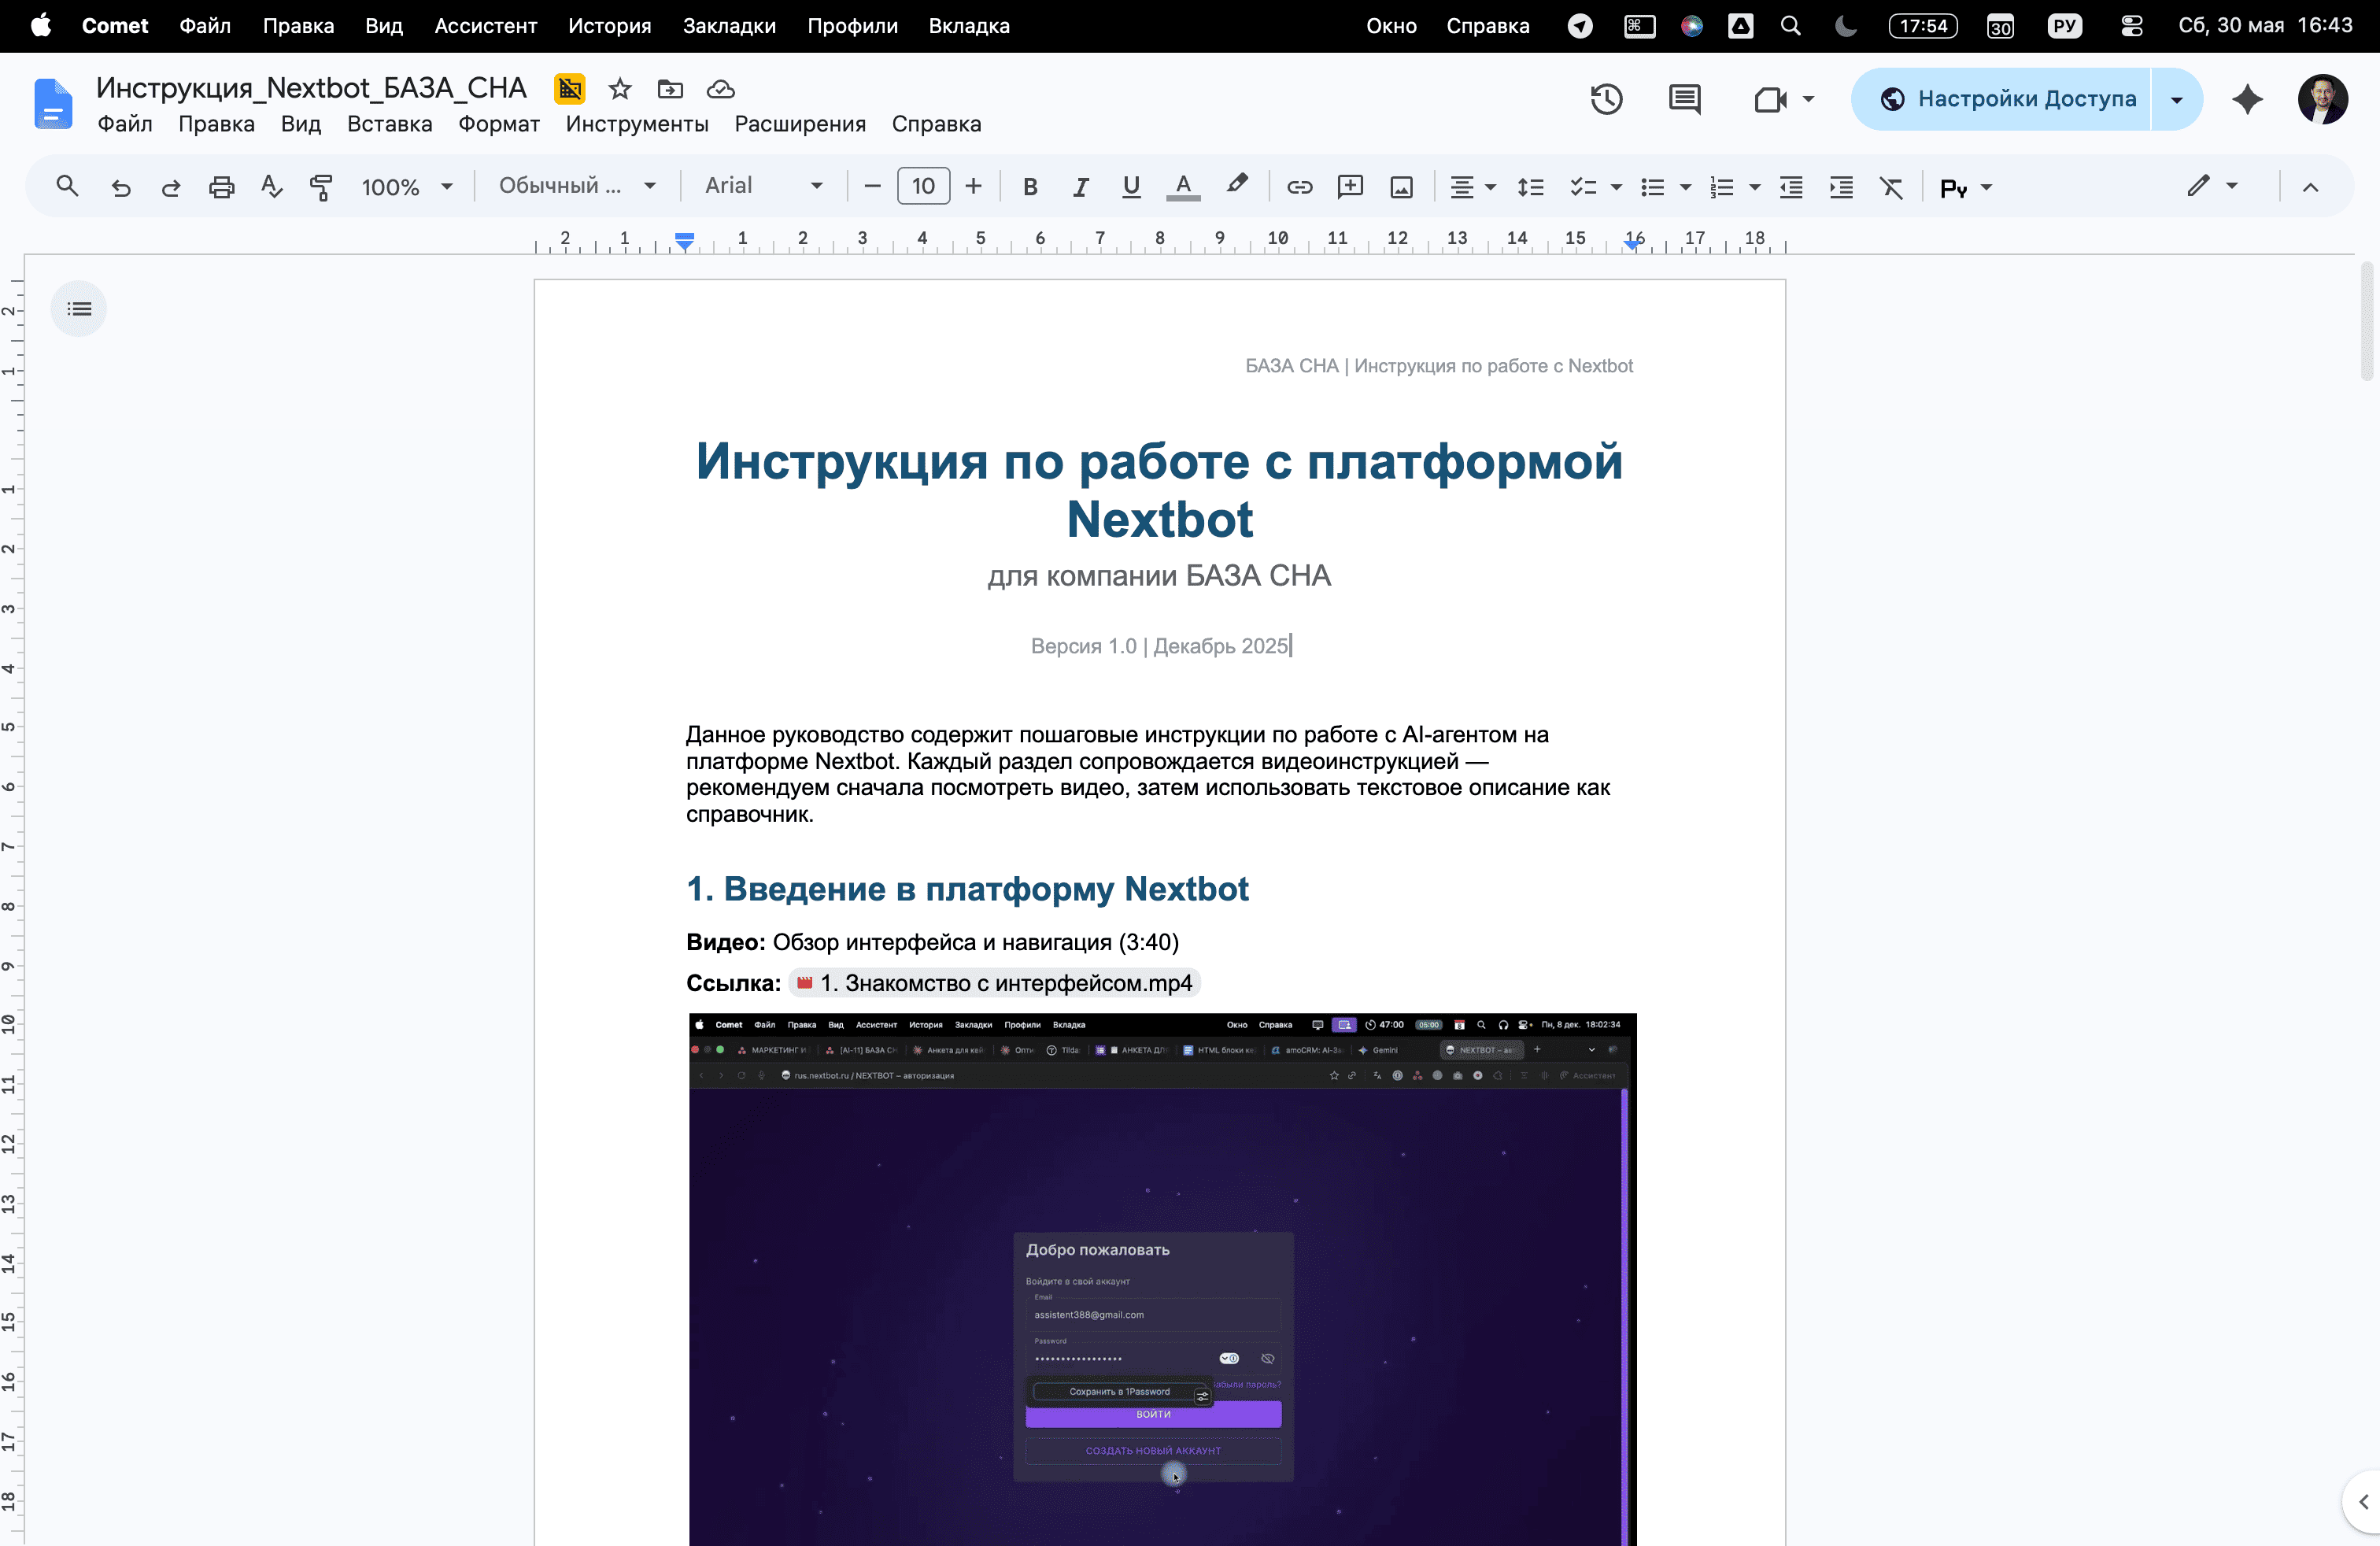Open macOS Spotlight search icon
Screen dimensions: 2380x1546
[x=1791, y=26]
